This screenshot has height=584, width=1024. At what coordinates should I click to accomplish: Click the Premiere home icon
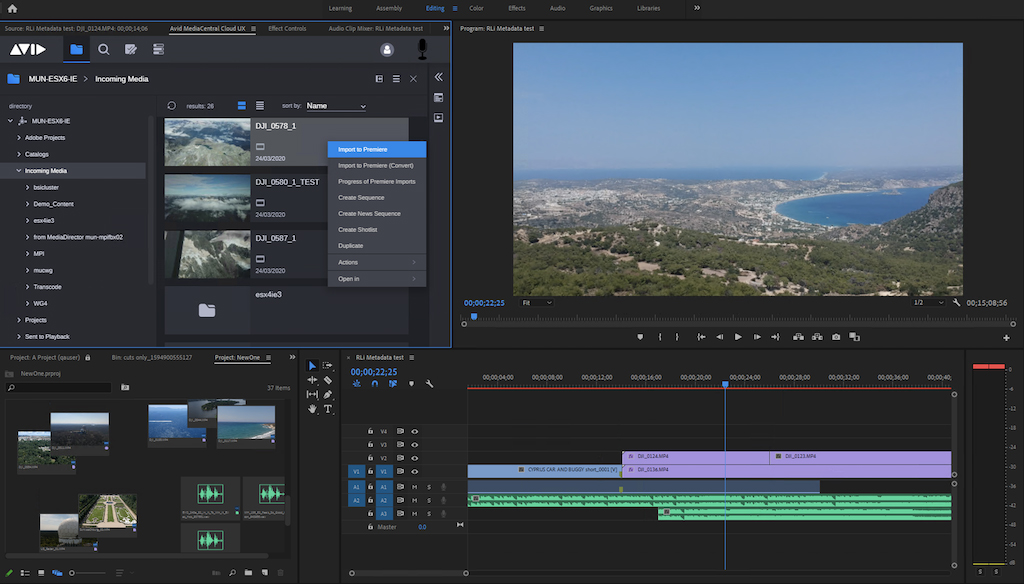pos(12,8)
